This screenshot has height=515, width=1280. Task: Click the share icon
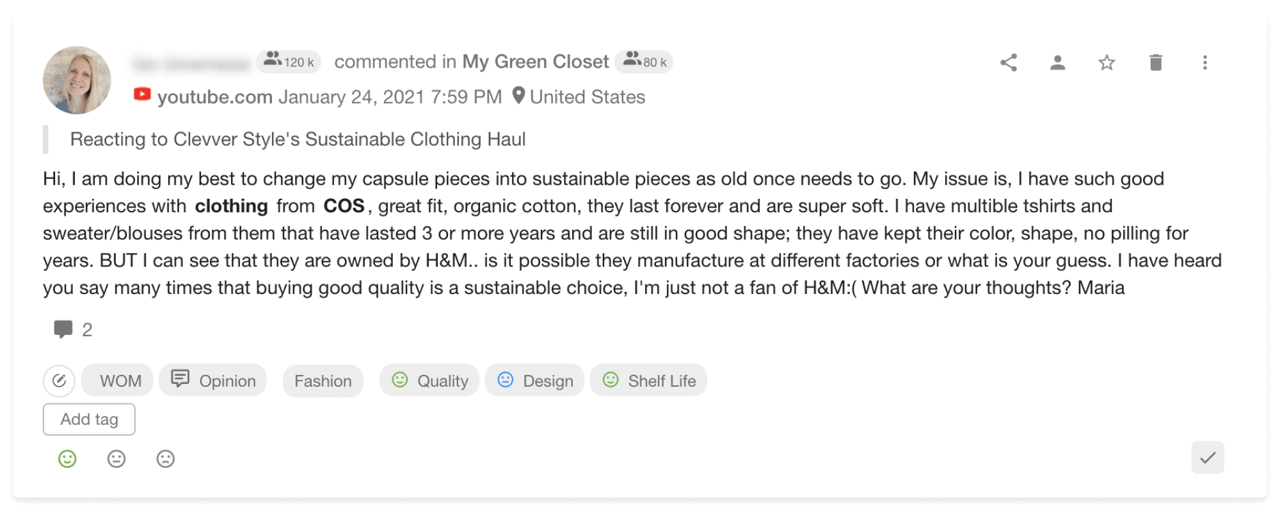[1009, 63]
